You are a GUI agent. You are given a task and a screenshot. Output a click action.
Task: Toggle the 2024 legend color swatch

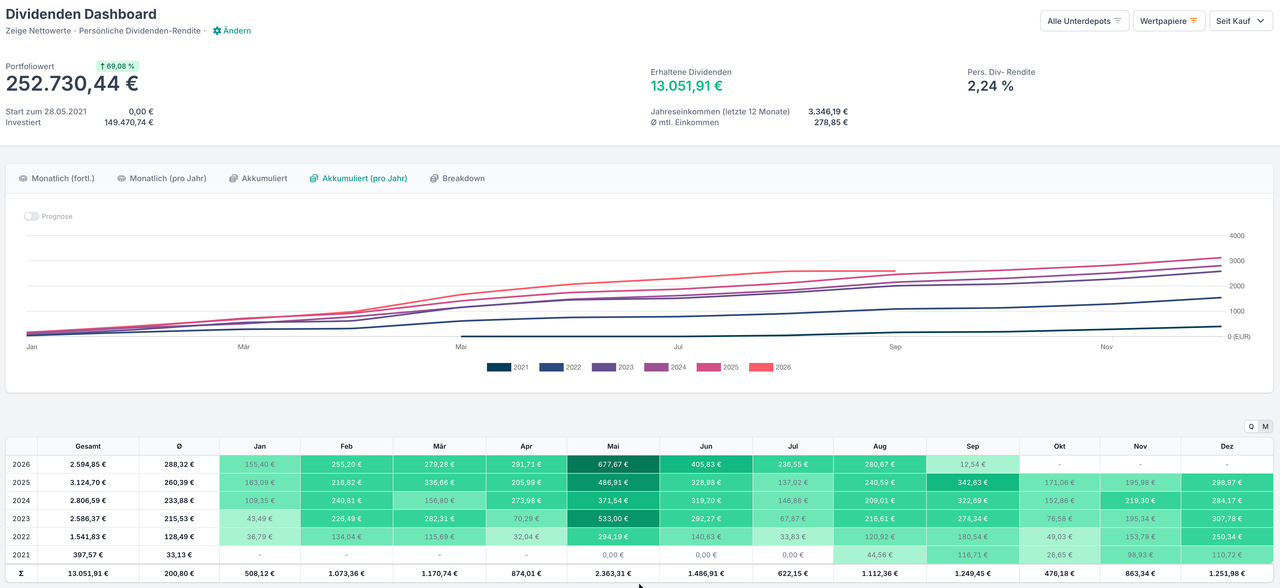656,367
